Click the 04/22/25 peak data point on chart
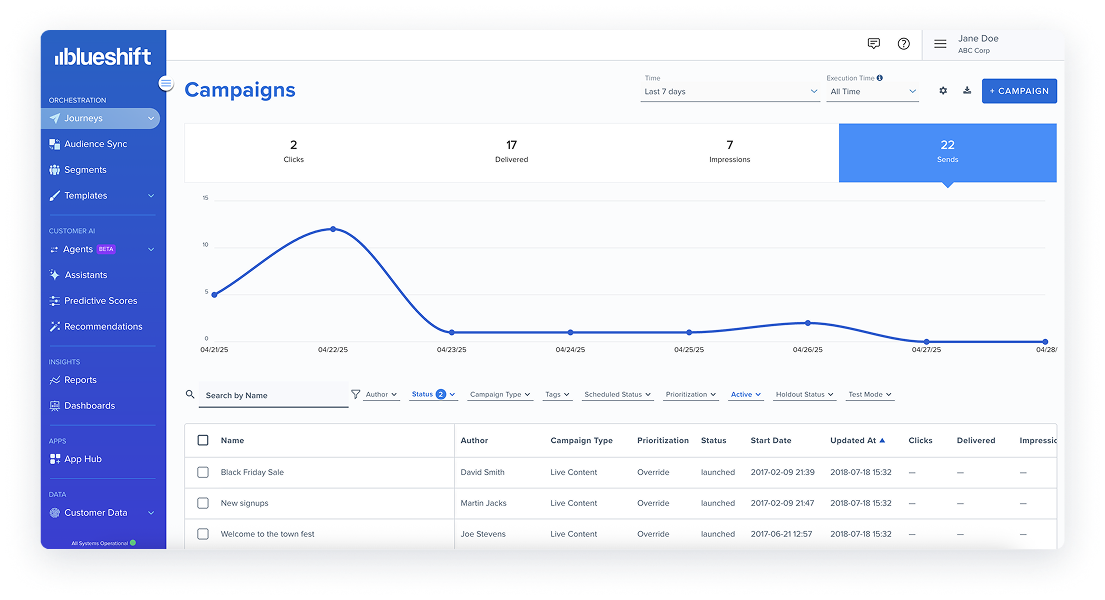 coord(333,229)
